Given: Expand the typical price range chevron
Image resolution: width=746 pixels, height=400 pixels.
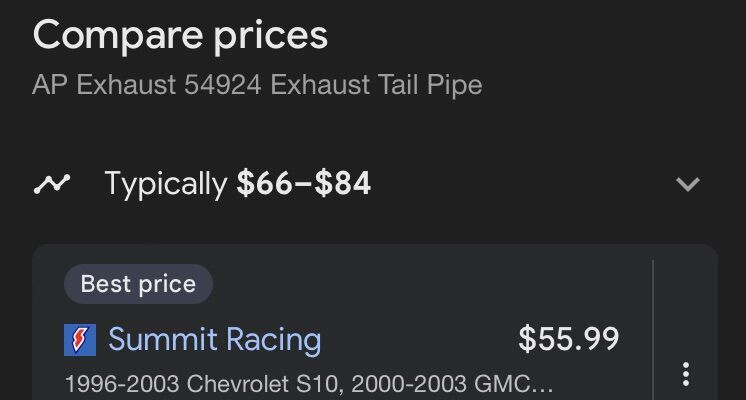Looking at the screenshot, I should (687, 185).
